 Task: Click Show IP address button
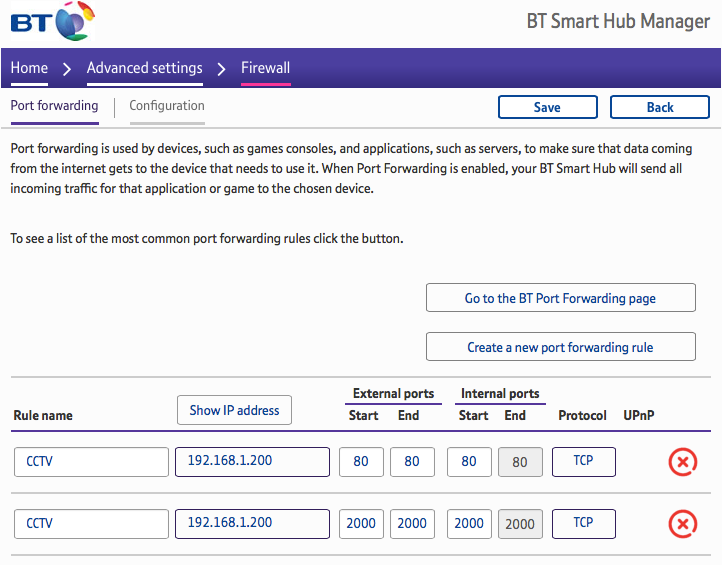(x=234, y=410)
